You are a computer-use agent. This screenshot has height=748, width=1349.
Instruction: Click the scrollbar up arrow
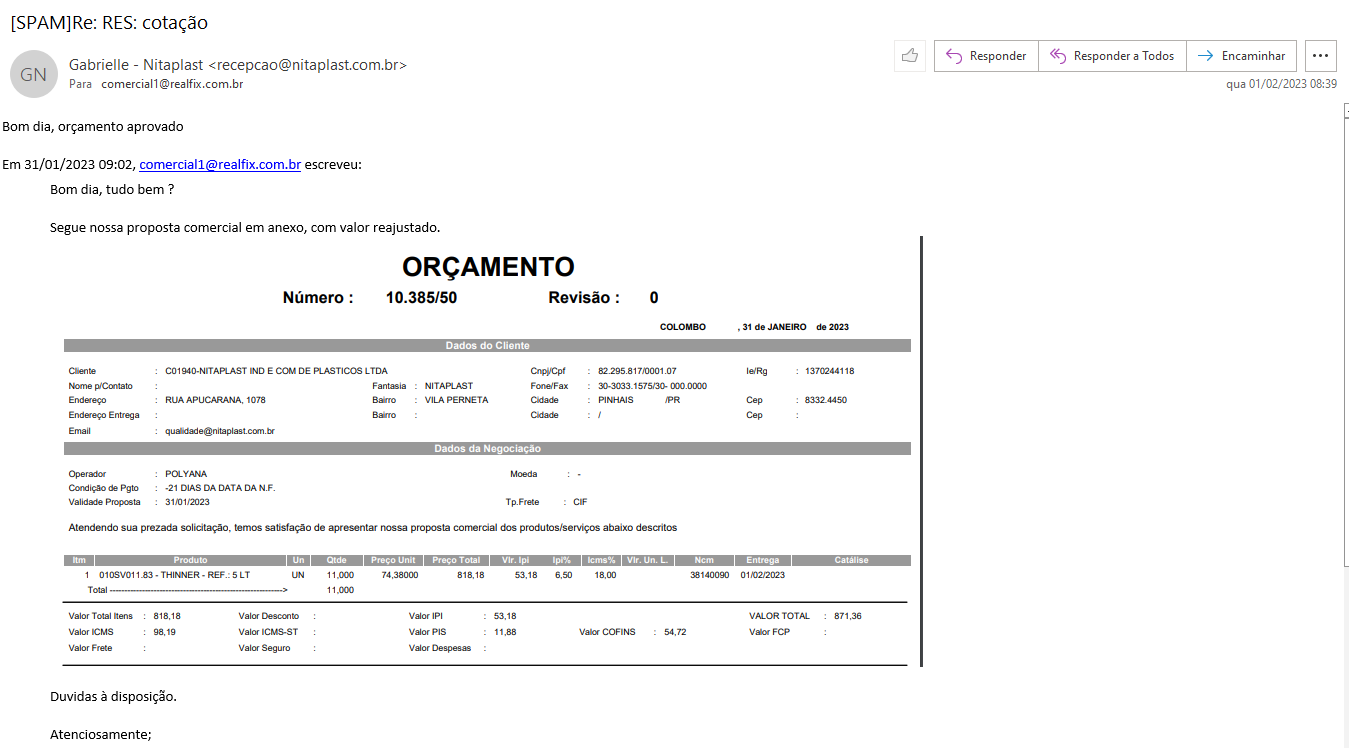pyautogui.click(x=1344, y=110)
